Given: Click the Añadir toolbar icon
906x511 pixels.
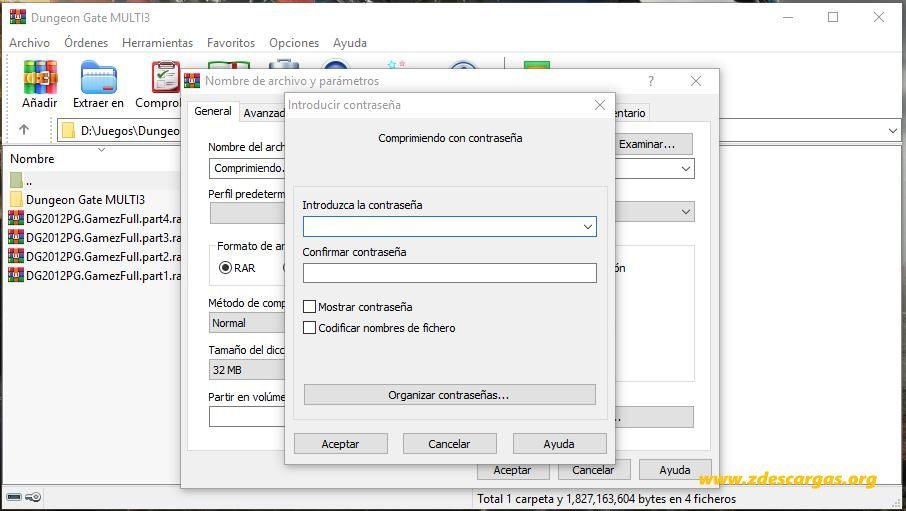Looking at the screenshot, I should point(40,77).
